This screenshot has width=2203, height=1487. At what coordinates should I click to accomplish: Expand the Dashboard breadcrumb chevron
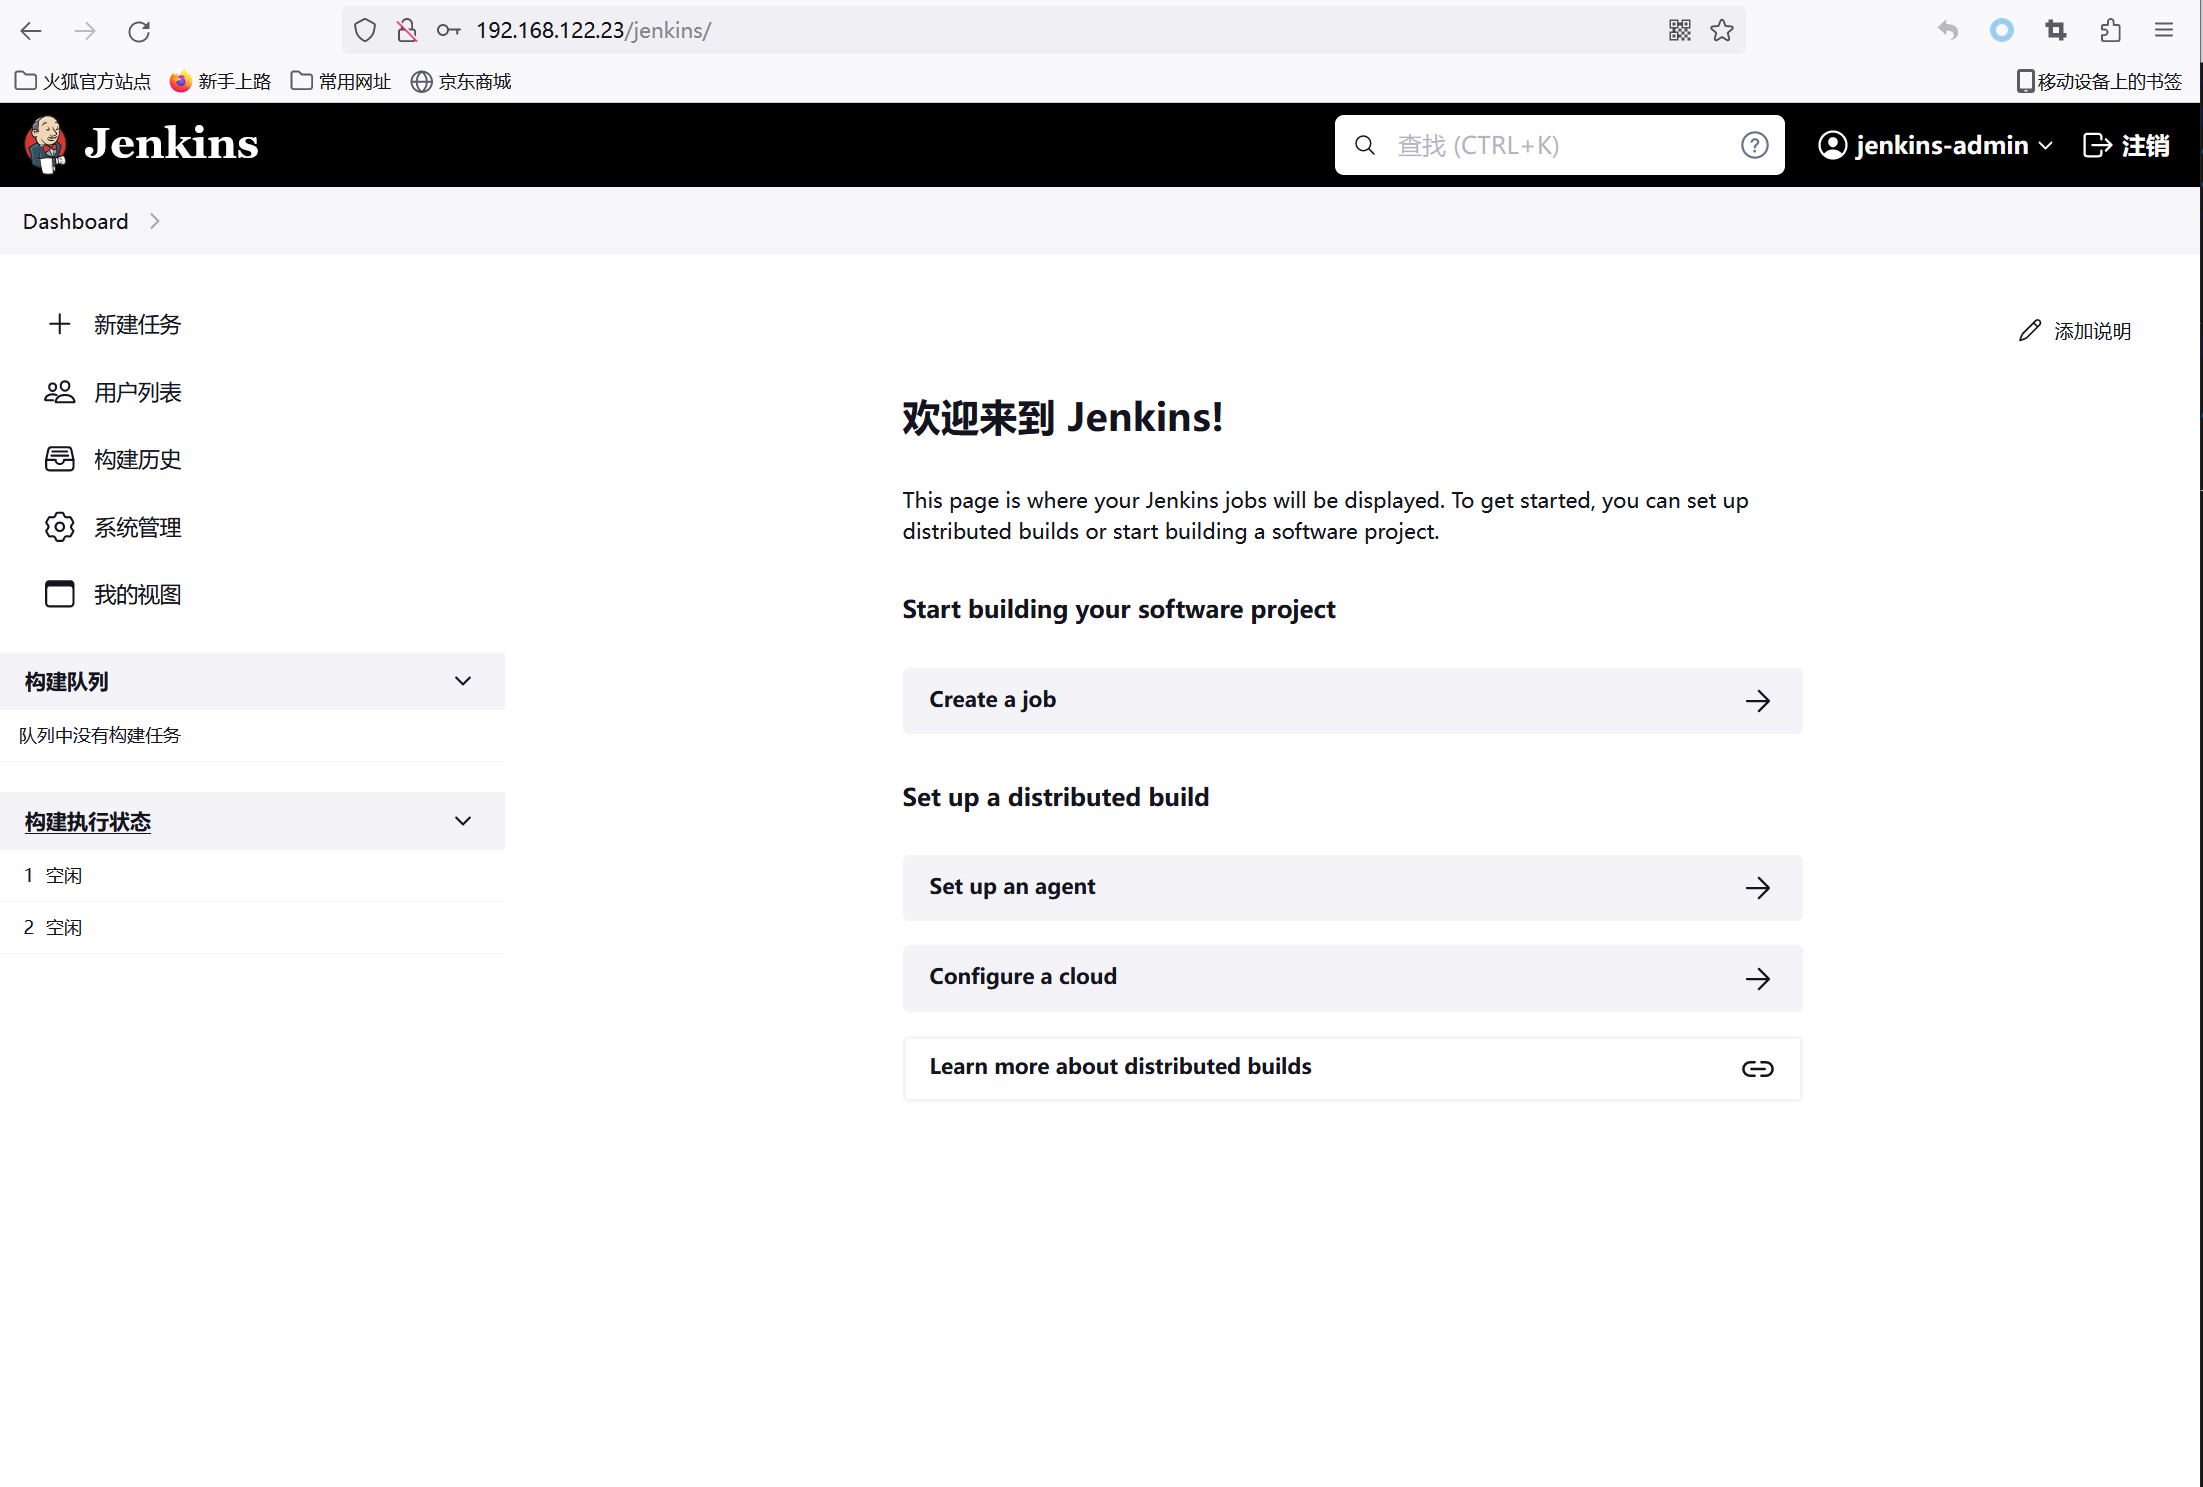click(155, 222)
